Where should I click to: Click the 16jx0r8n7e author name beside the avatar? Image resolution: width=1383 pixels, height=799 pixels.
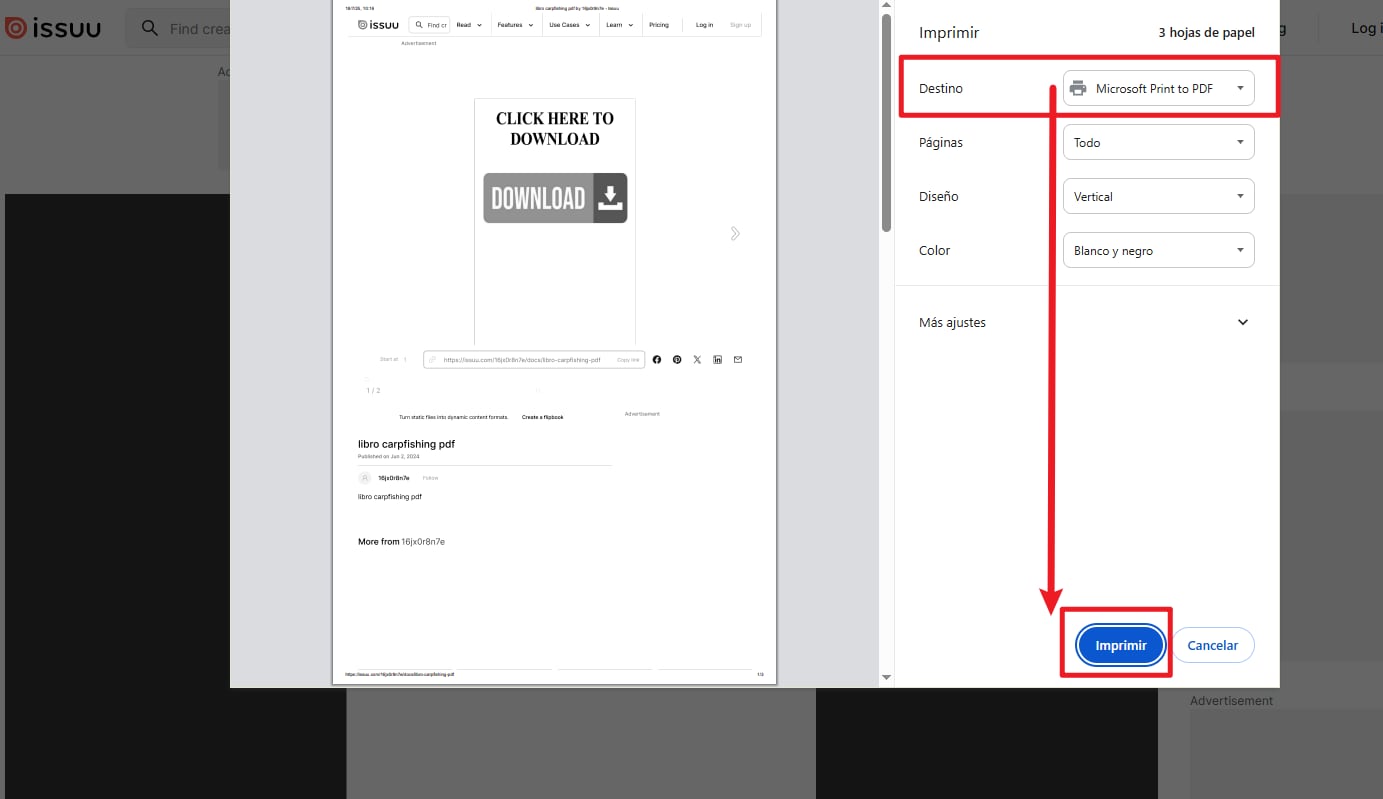point(393,478)
